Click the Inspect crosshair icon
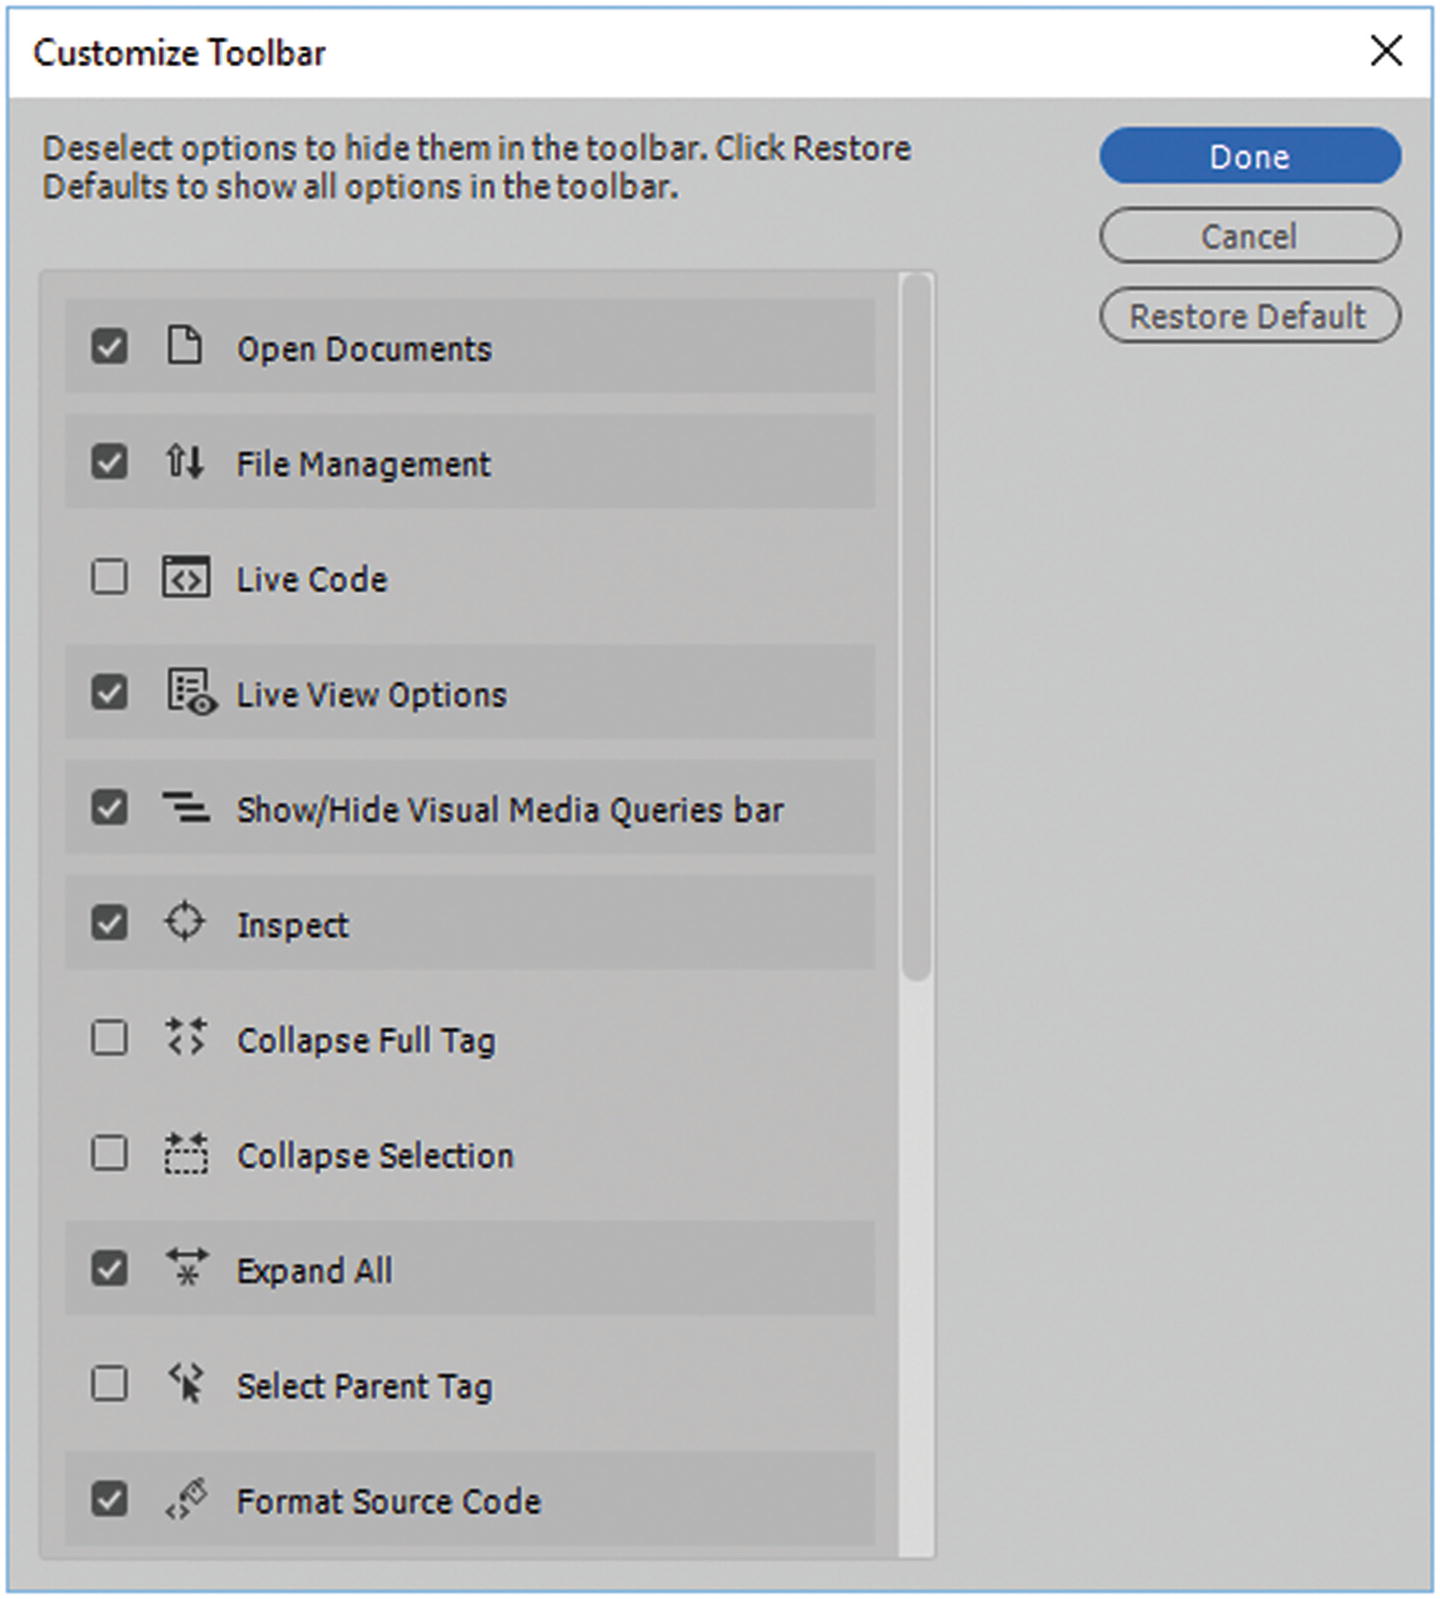 185,922
